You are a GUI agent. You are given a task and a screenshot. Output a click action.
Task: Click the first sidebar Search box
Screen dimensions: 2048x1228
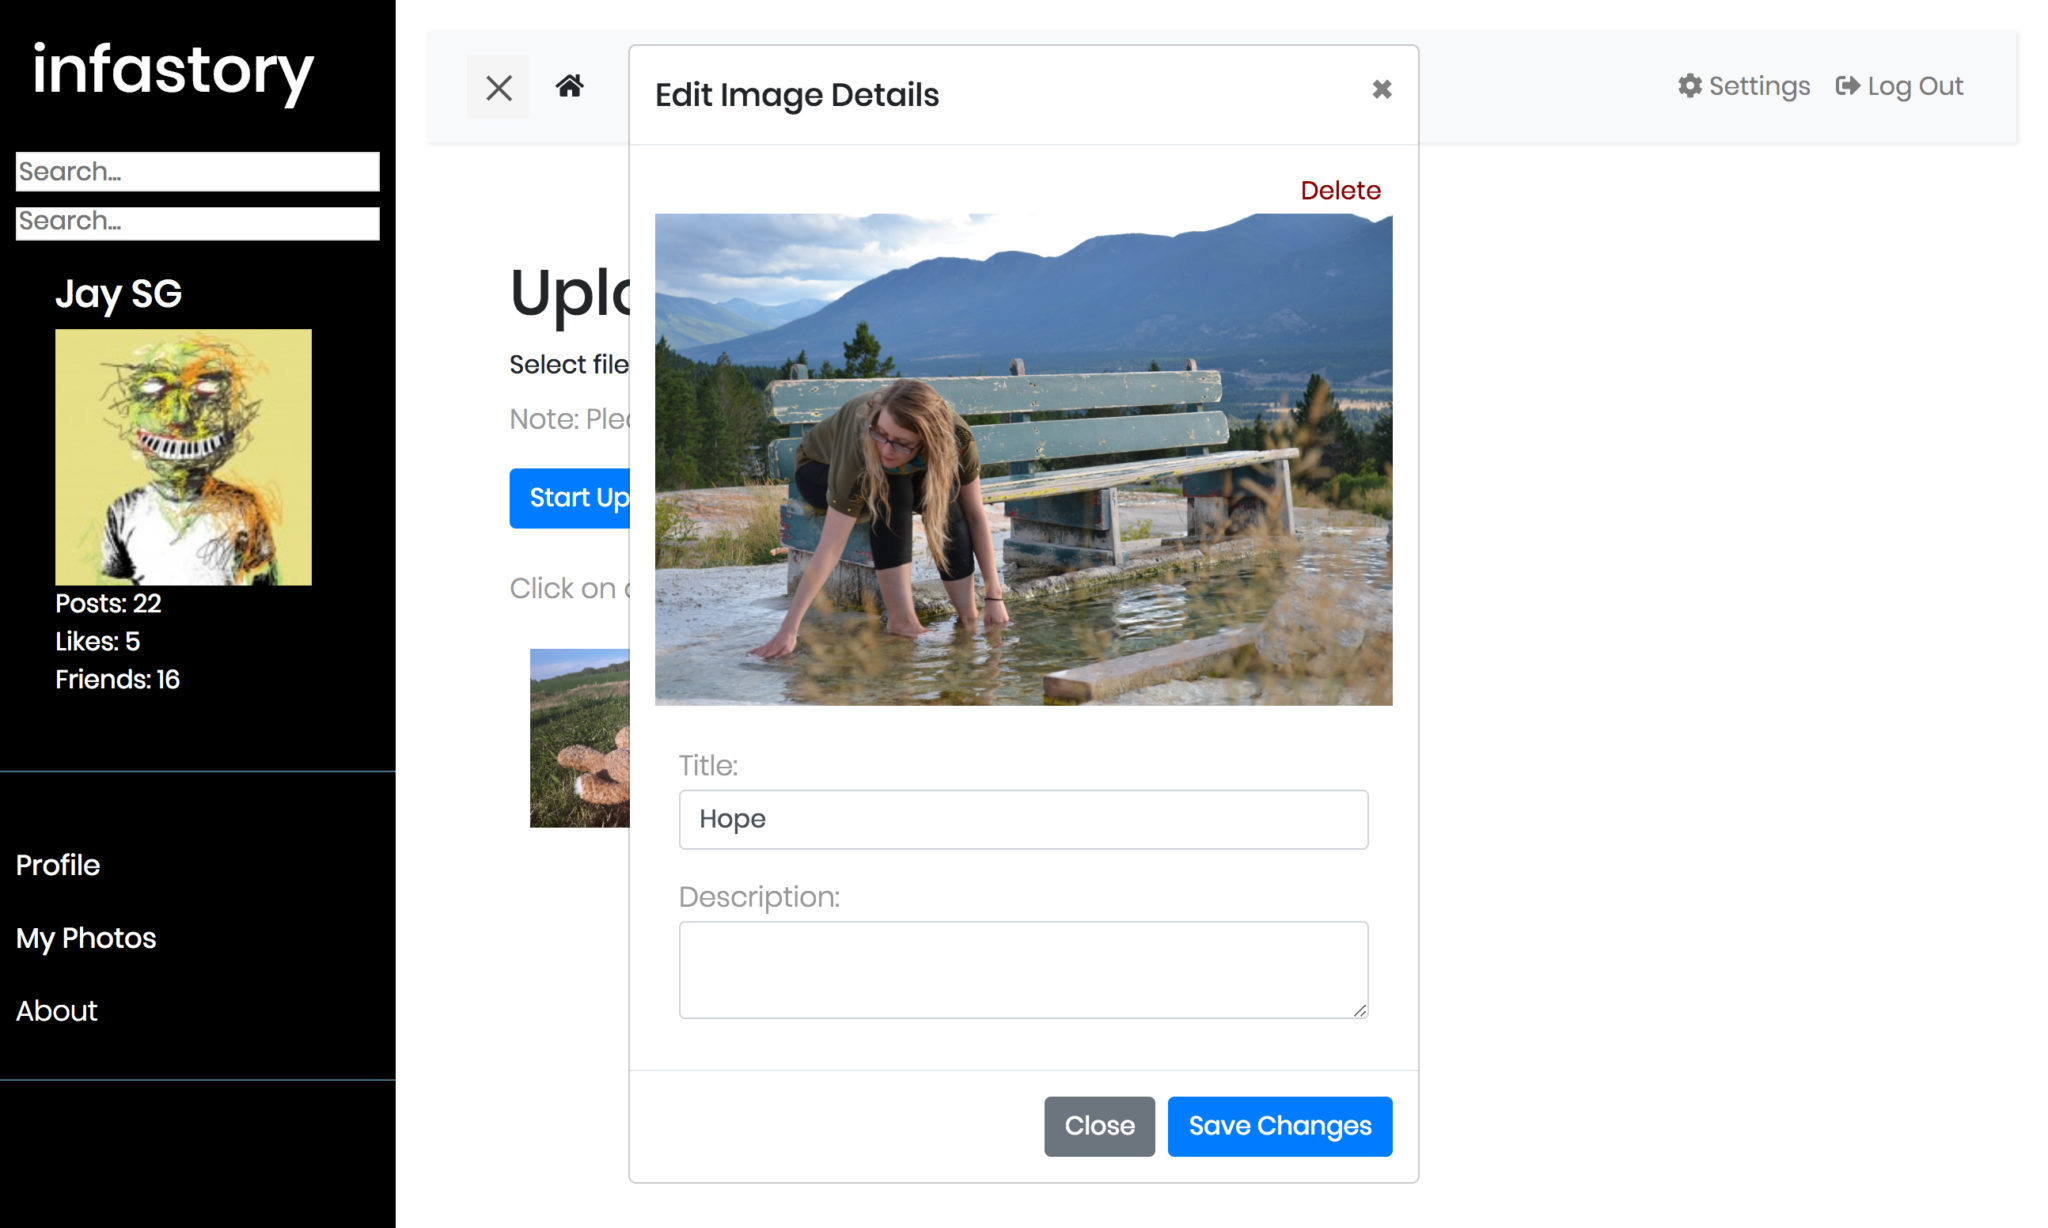[197, 171]
